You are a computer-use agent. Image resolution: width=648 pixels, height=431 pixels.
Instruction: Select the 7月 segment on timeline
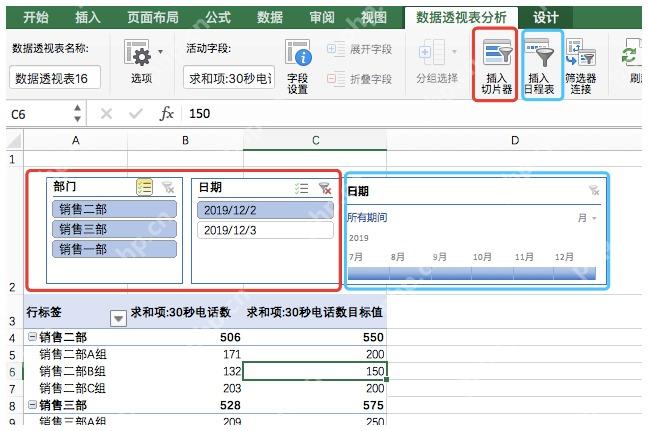[369, 273]
